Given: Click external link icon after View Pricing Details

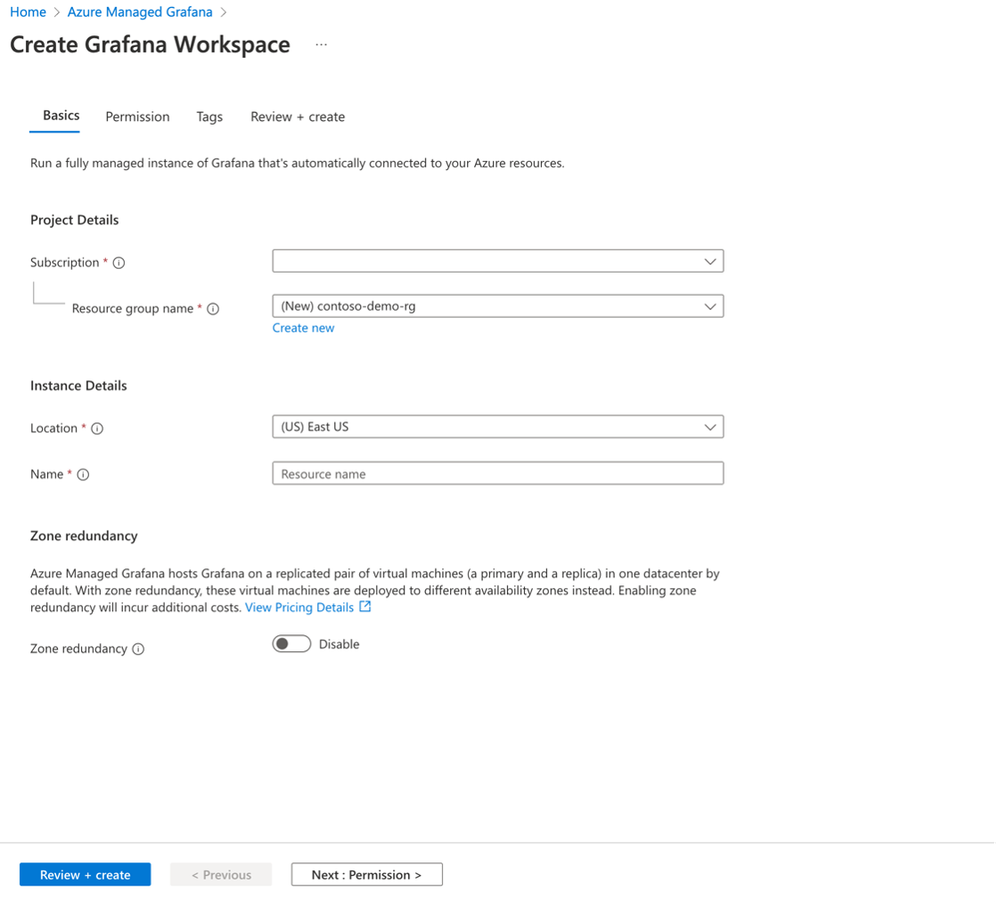Looking at the screenshot, I should point(365,607).
